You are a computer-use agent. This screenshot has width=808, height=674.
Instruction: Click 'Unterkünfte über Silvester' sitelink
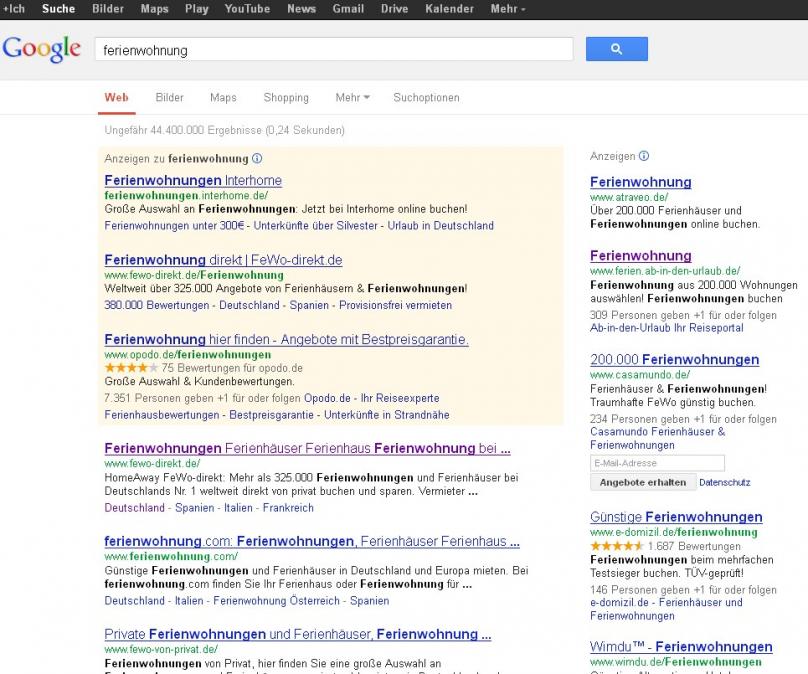315,226
